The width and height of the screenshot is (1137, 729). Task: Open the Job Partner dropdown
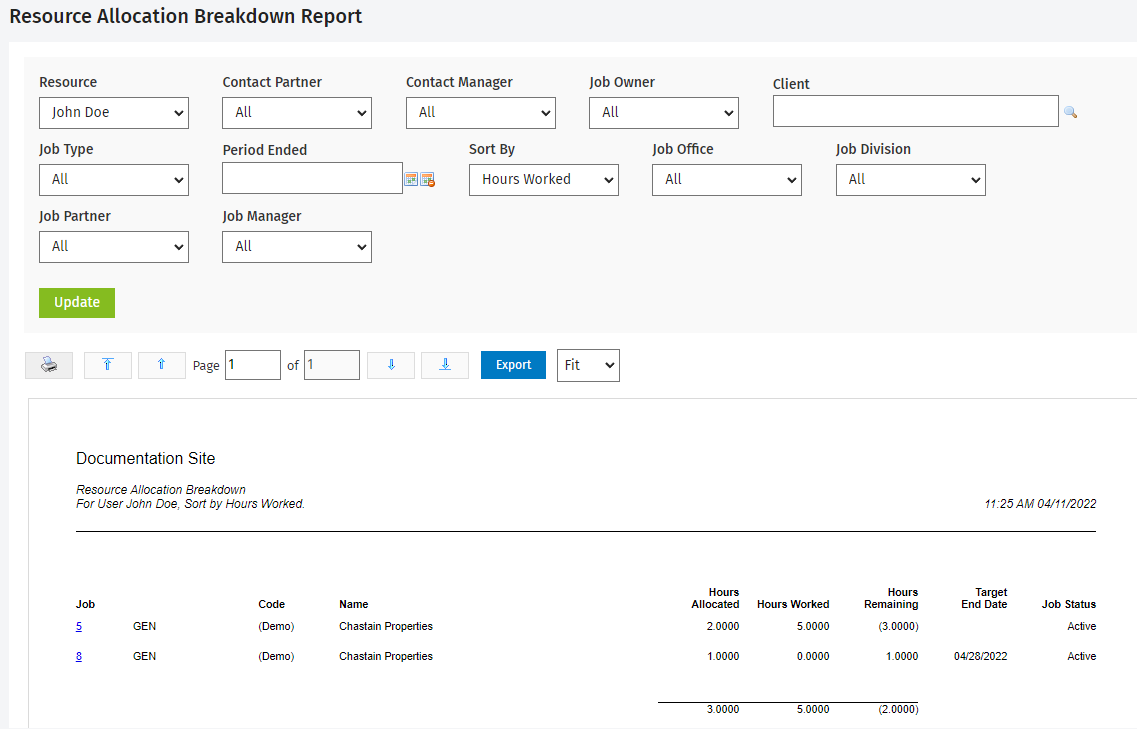114,247
